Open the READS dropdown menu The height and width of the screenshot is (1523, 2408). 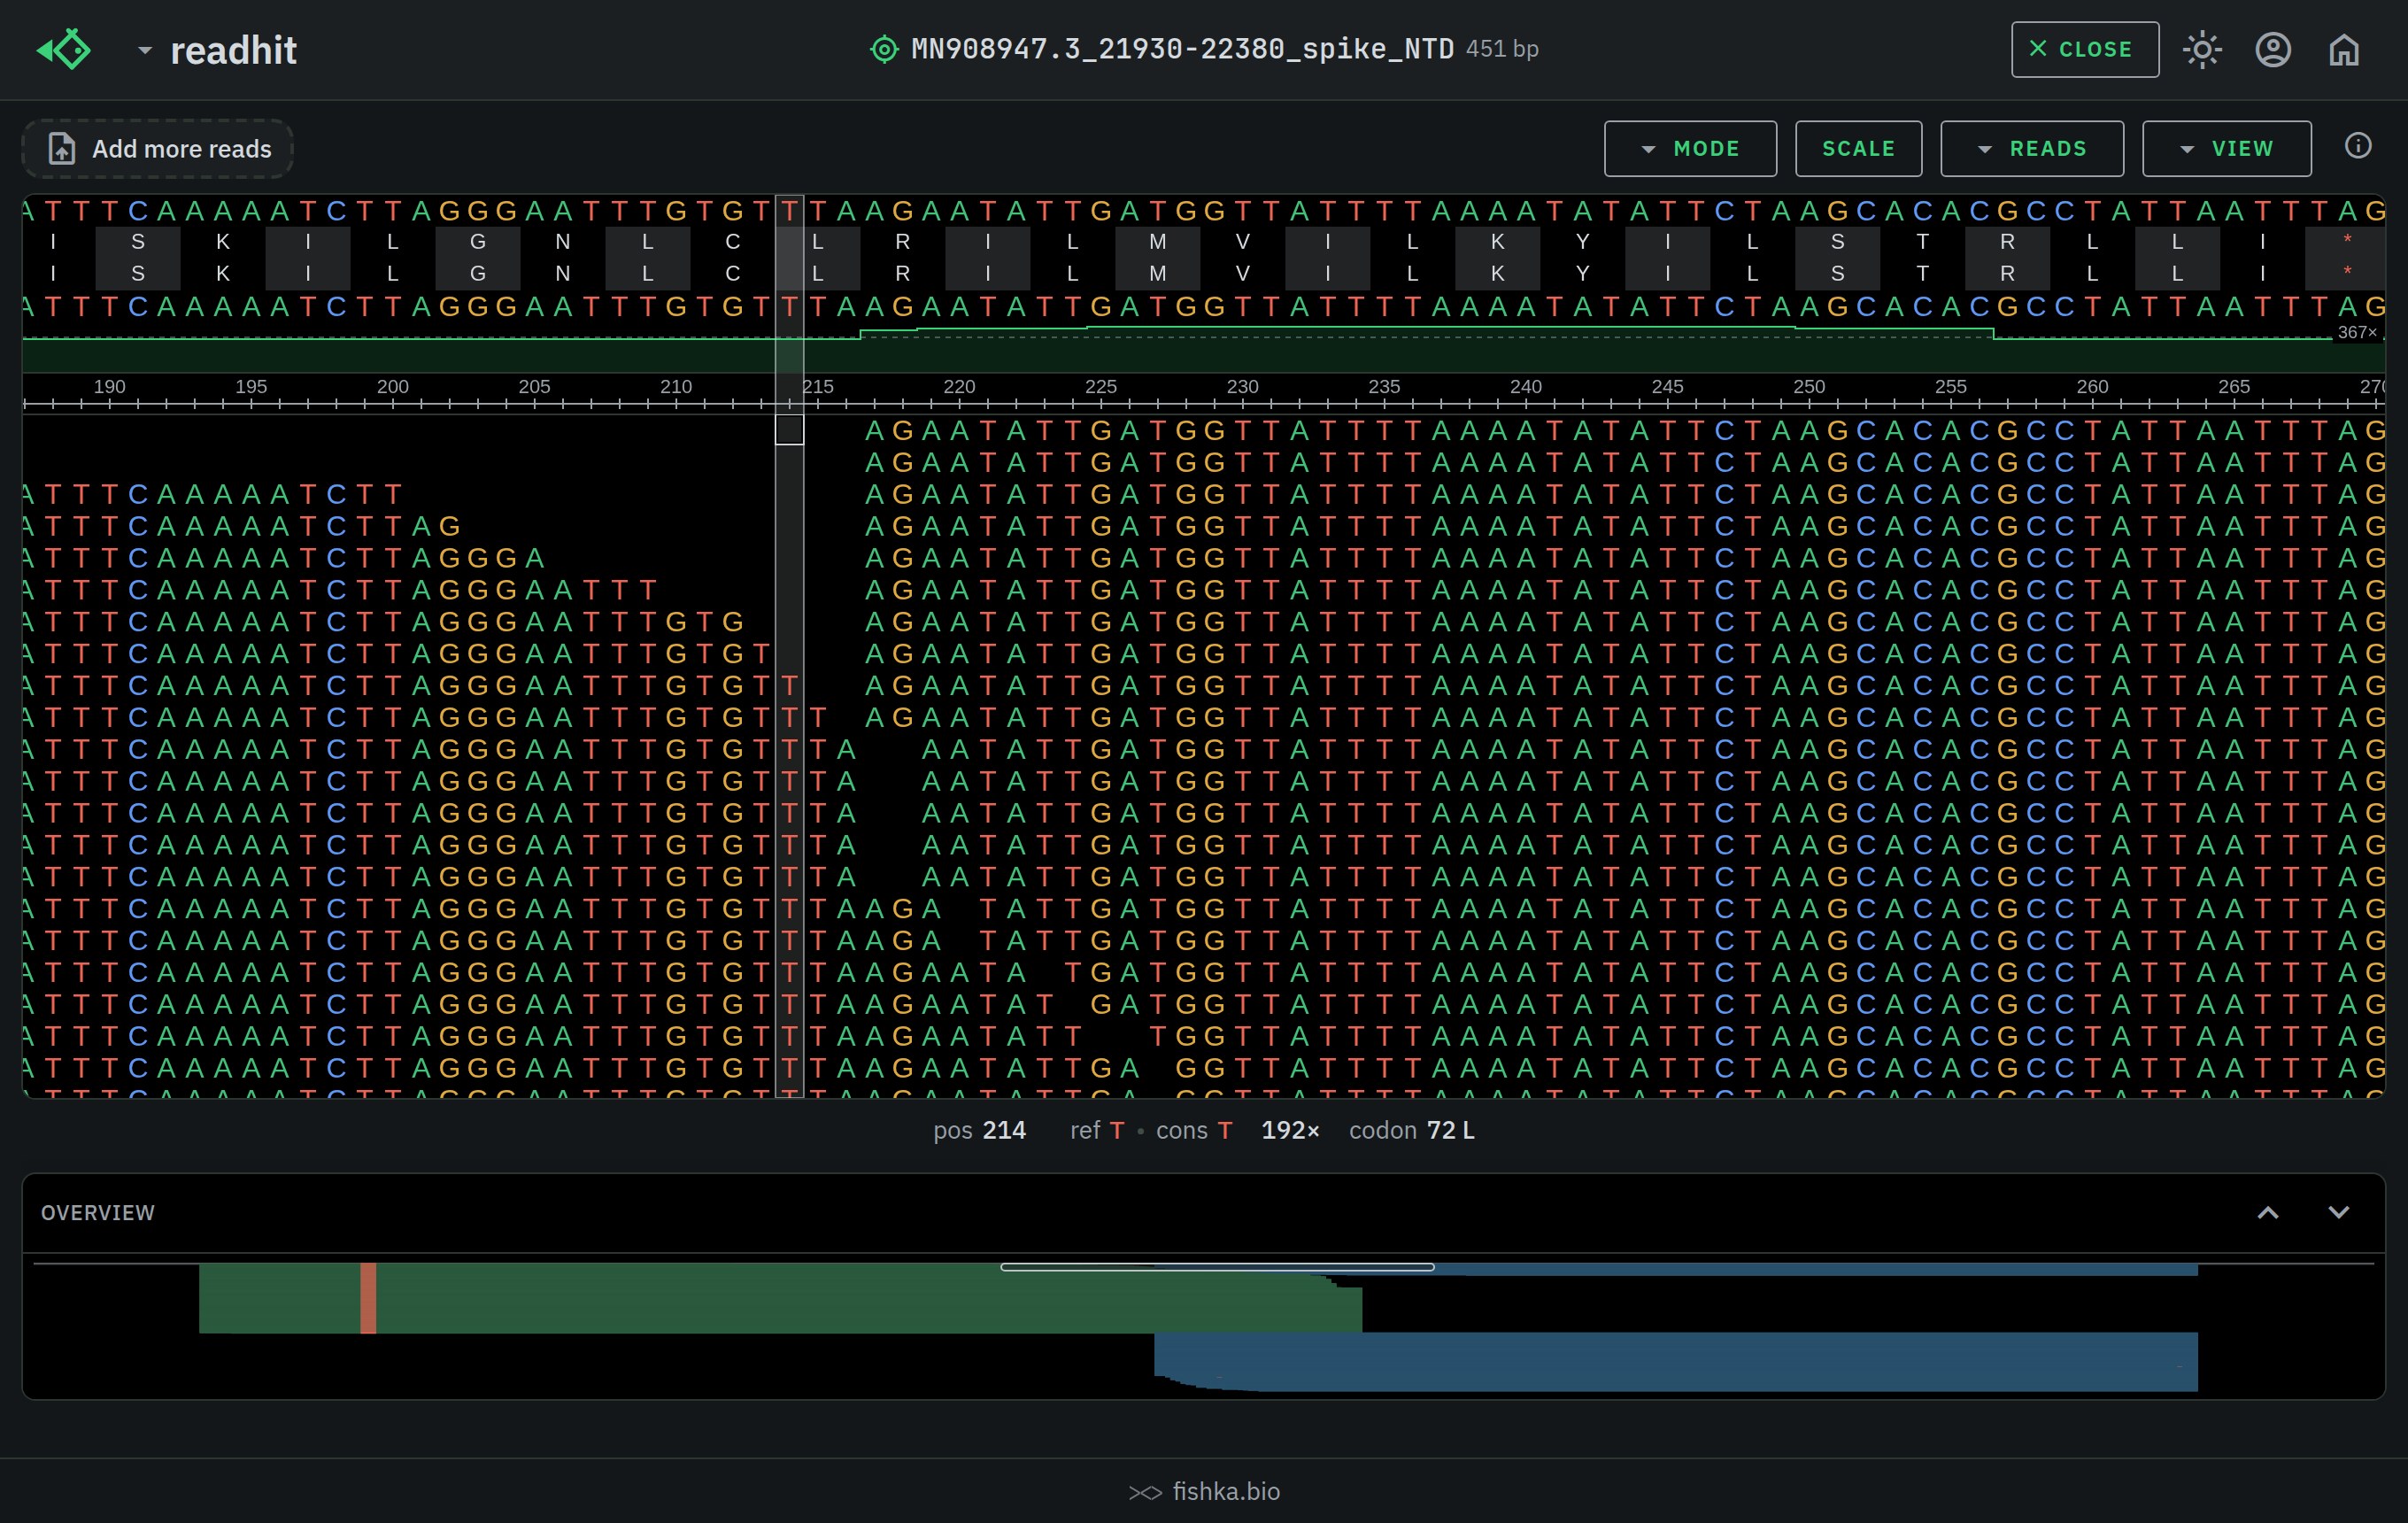(x=2032, y=149)
